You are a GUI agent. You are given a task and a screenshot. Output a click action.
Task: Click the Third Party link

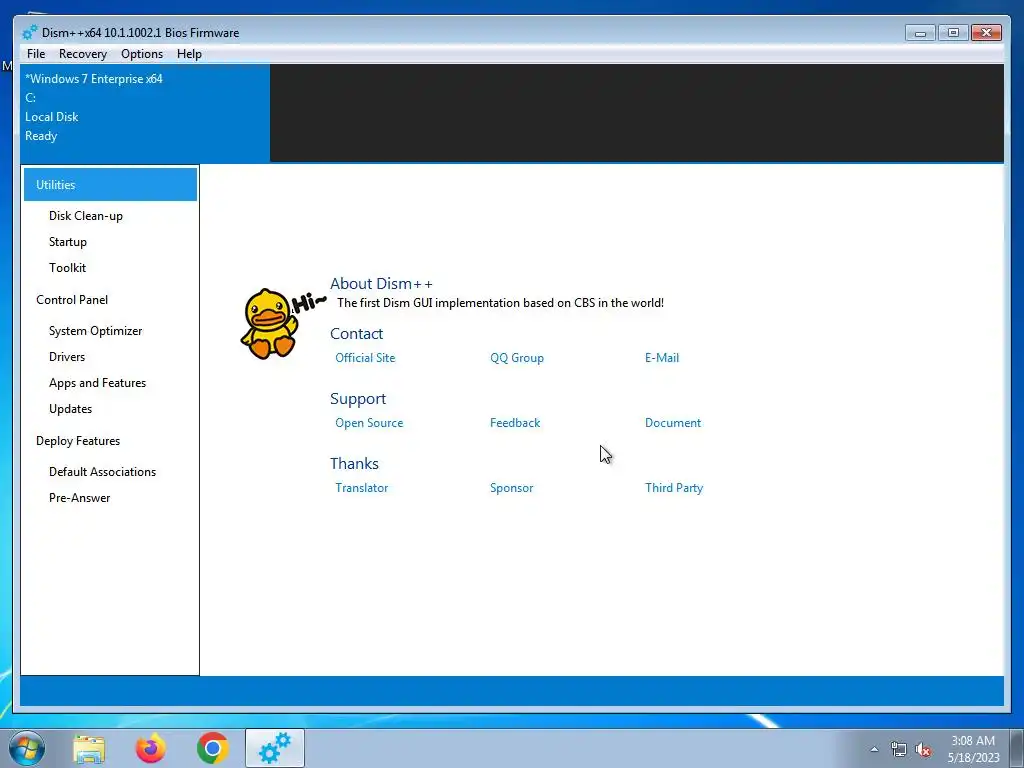tap(673, 488)
